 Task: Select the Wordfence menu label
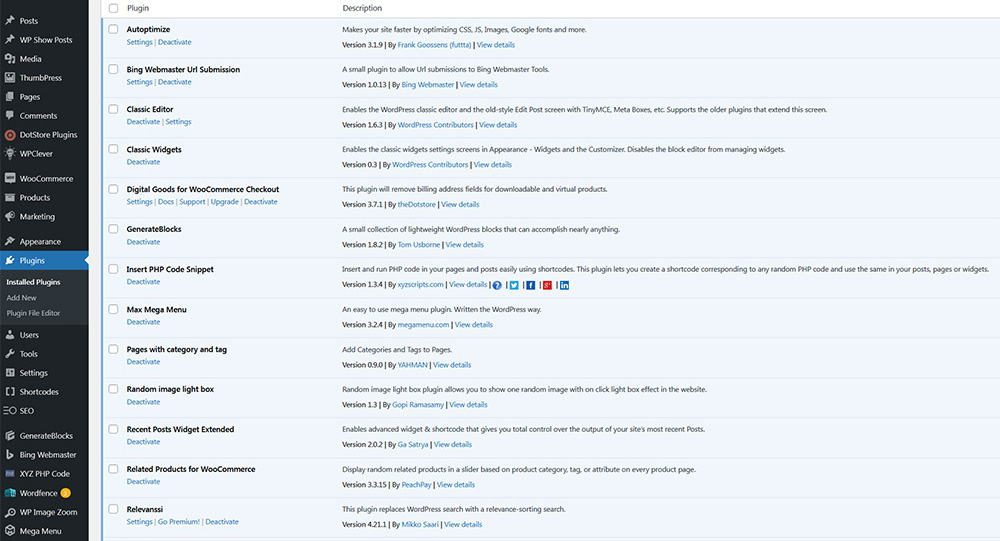pyautogui.click(x=38, y=493)
